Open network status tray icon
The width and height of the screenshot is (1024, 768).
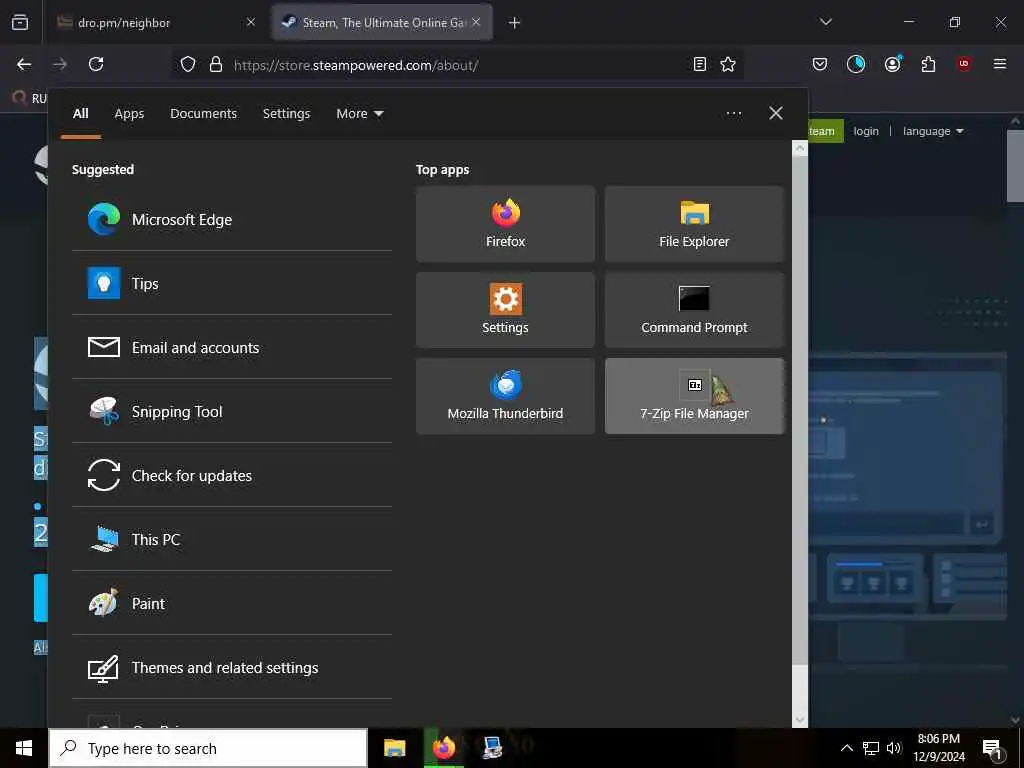point(871,748)
